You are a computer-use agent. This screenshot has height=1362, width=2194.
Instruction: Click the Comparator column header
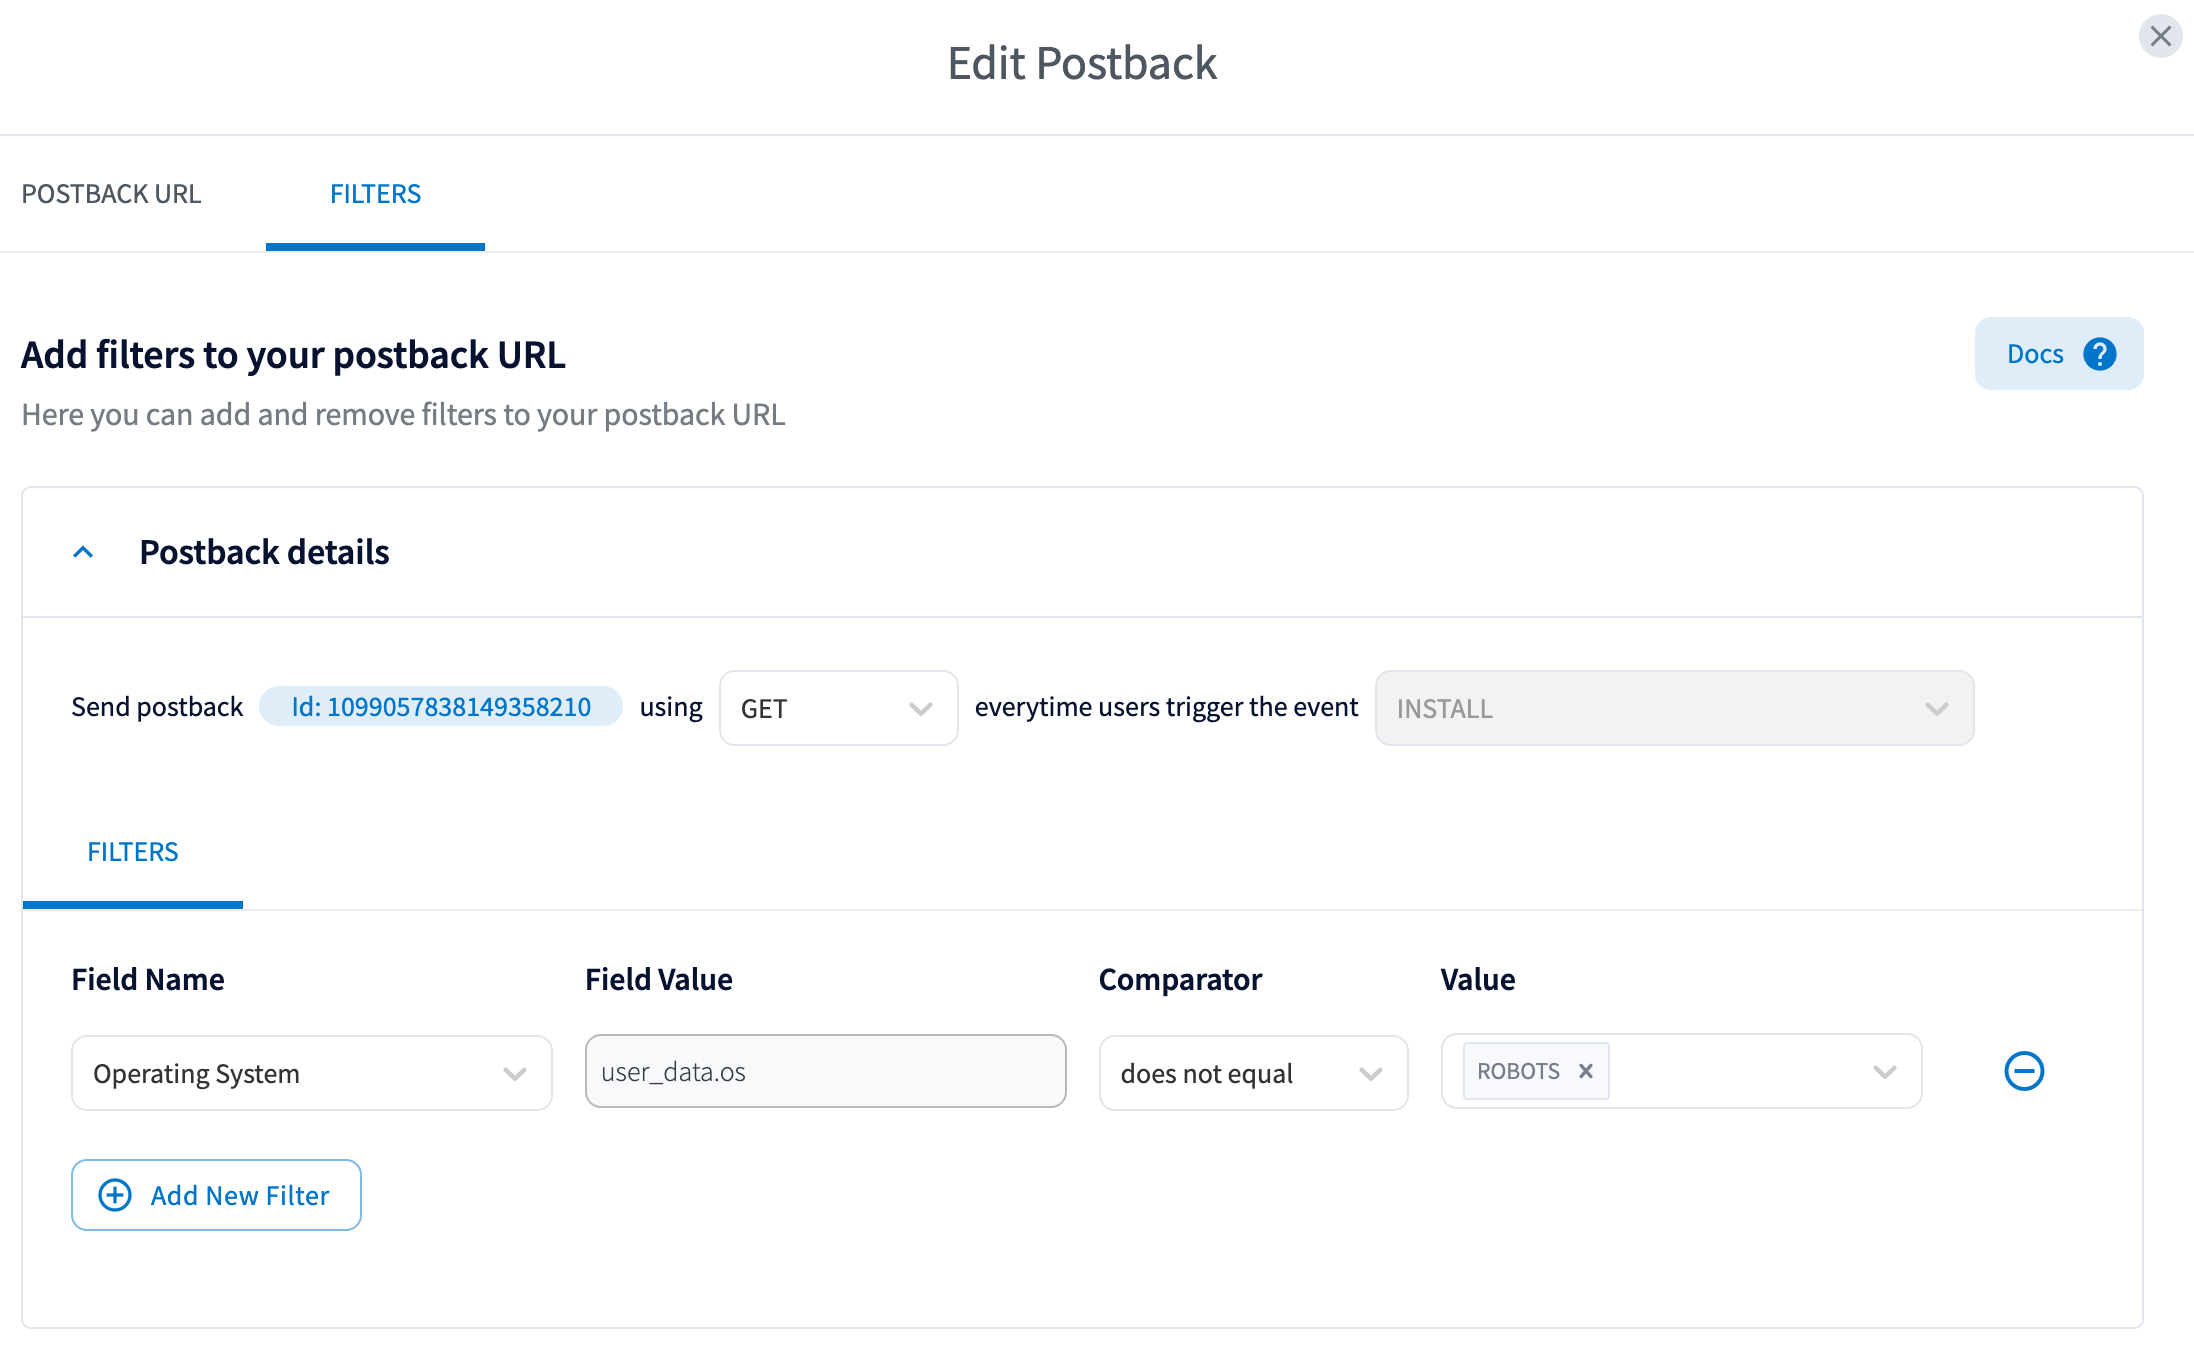tap(1180, 979)
